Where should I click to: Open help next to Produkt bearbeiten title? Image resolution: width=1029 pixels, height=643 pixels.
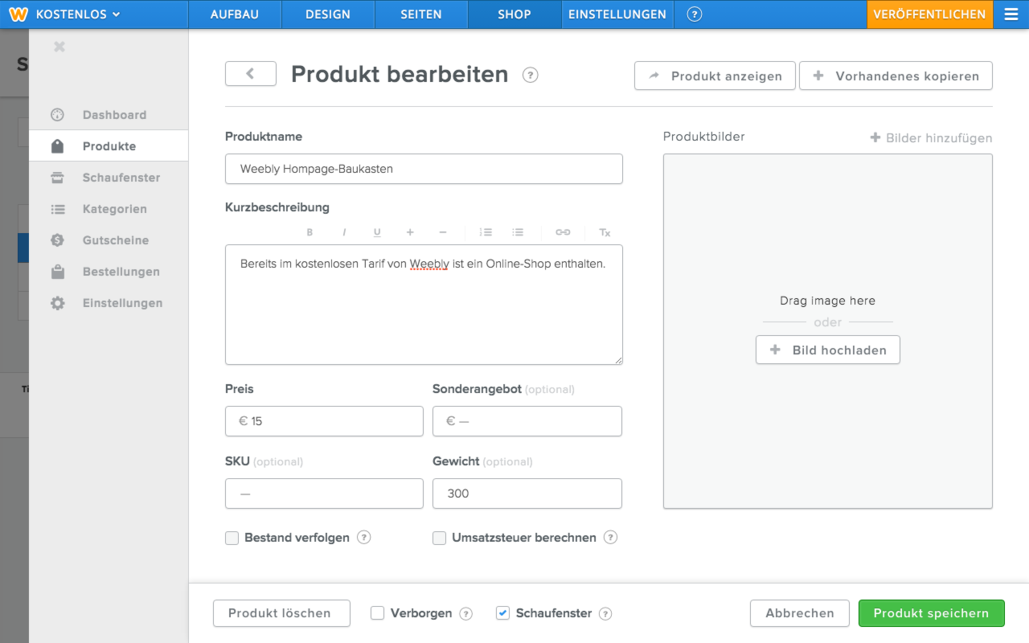530,75
